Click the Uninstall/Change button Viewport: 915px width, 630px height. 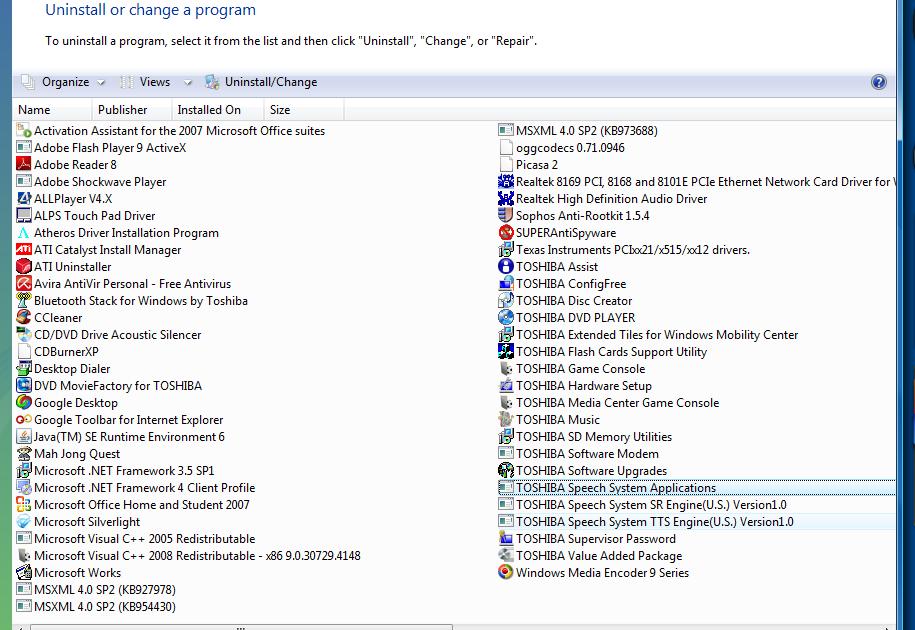coord(261,82)
